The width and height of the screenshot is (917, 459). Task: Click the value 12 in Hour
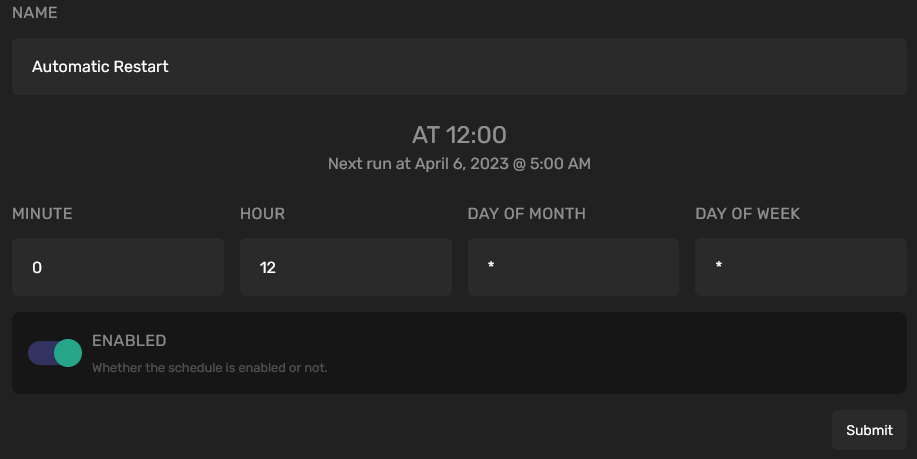click(268, 268)
